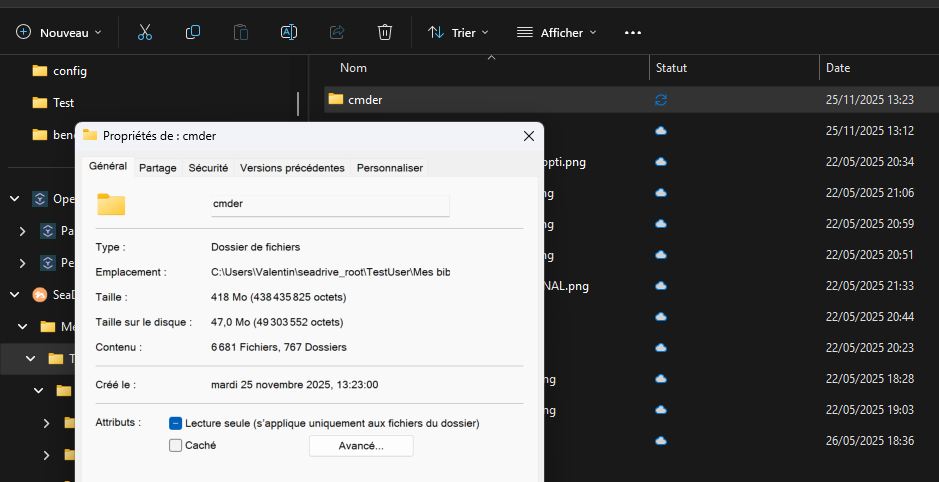This screenshot has height=482, width=939.
Task: Open the Trier sort dropdown
Action: [x=458, y=32]
